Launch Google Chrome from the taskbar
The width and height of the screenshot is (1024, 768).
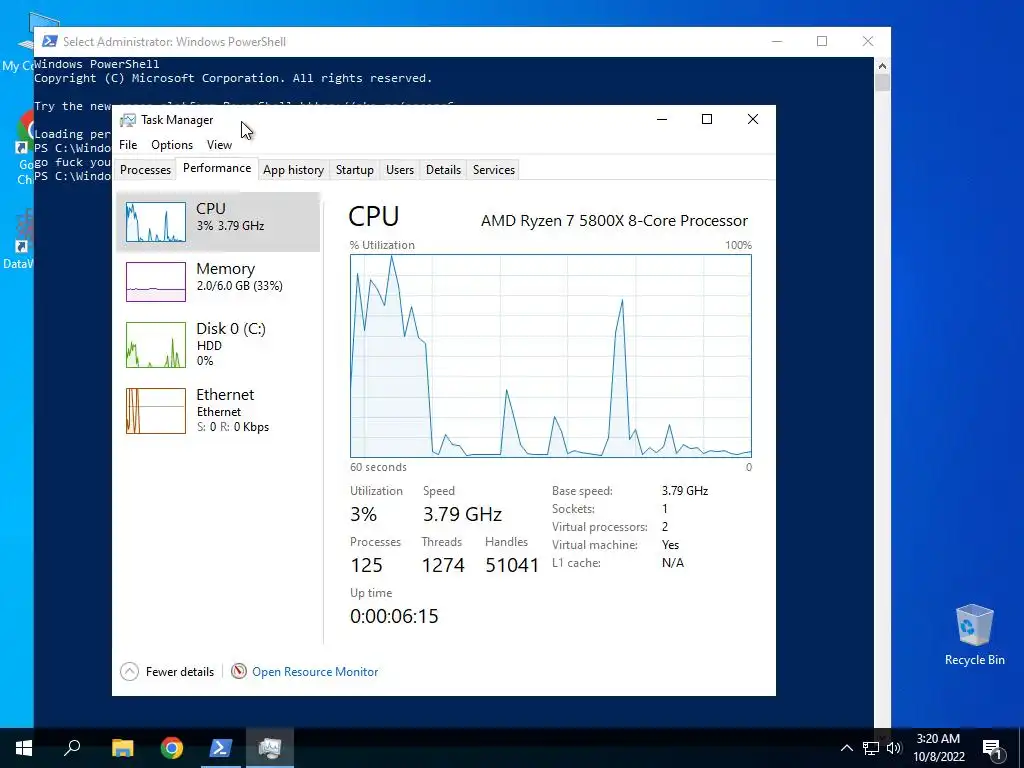(172, 748)
